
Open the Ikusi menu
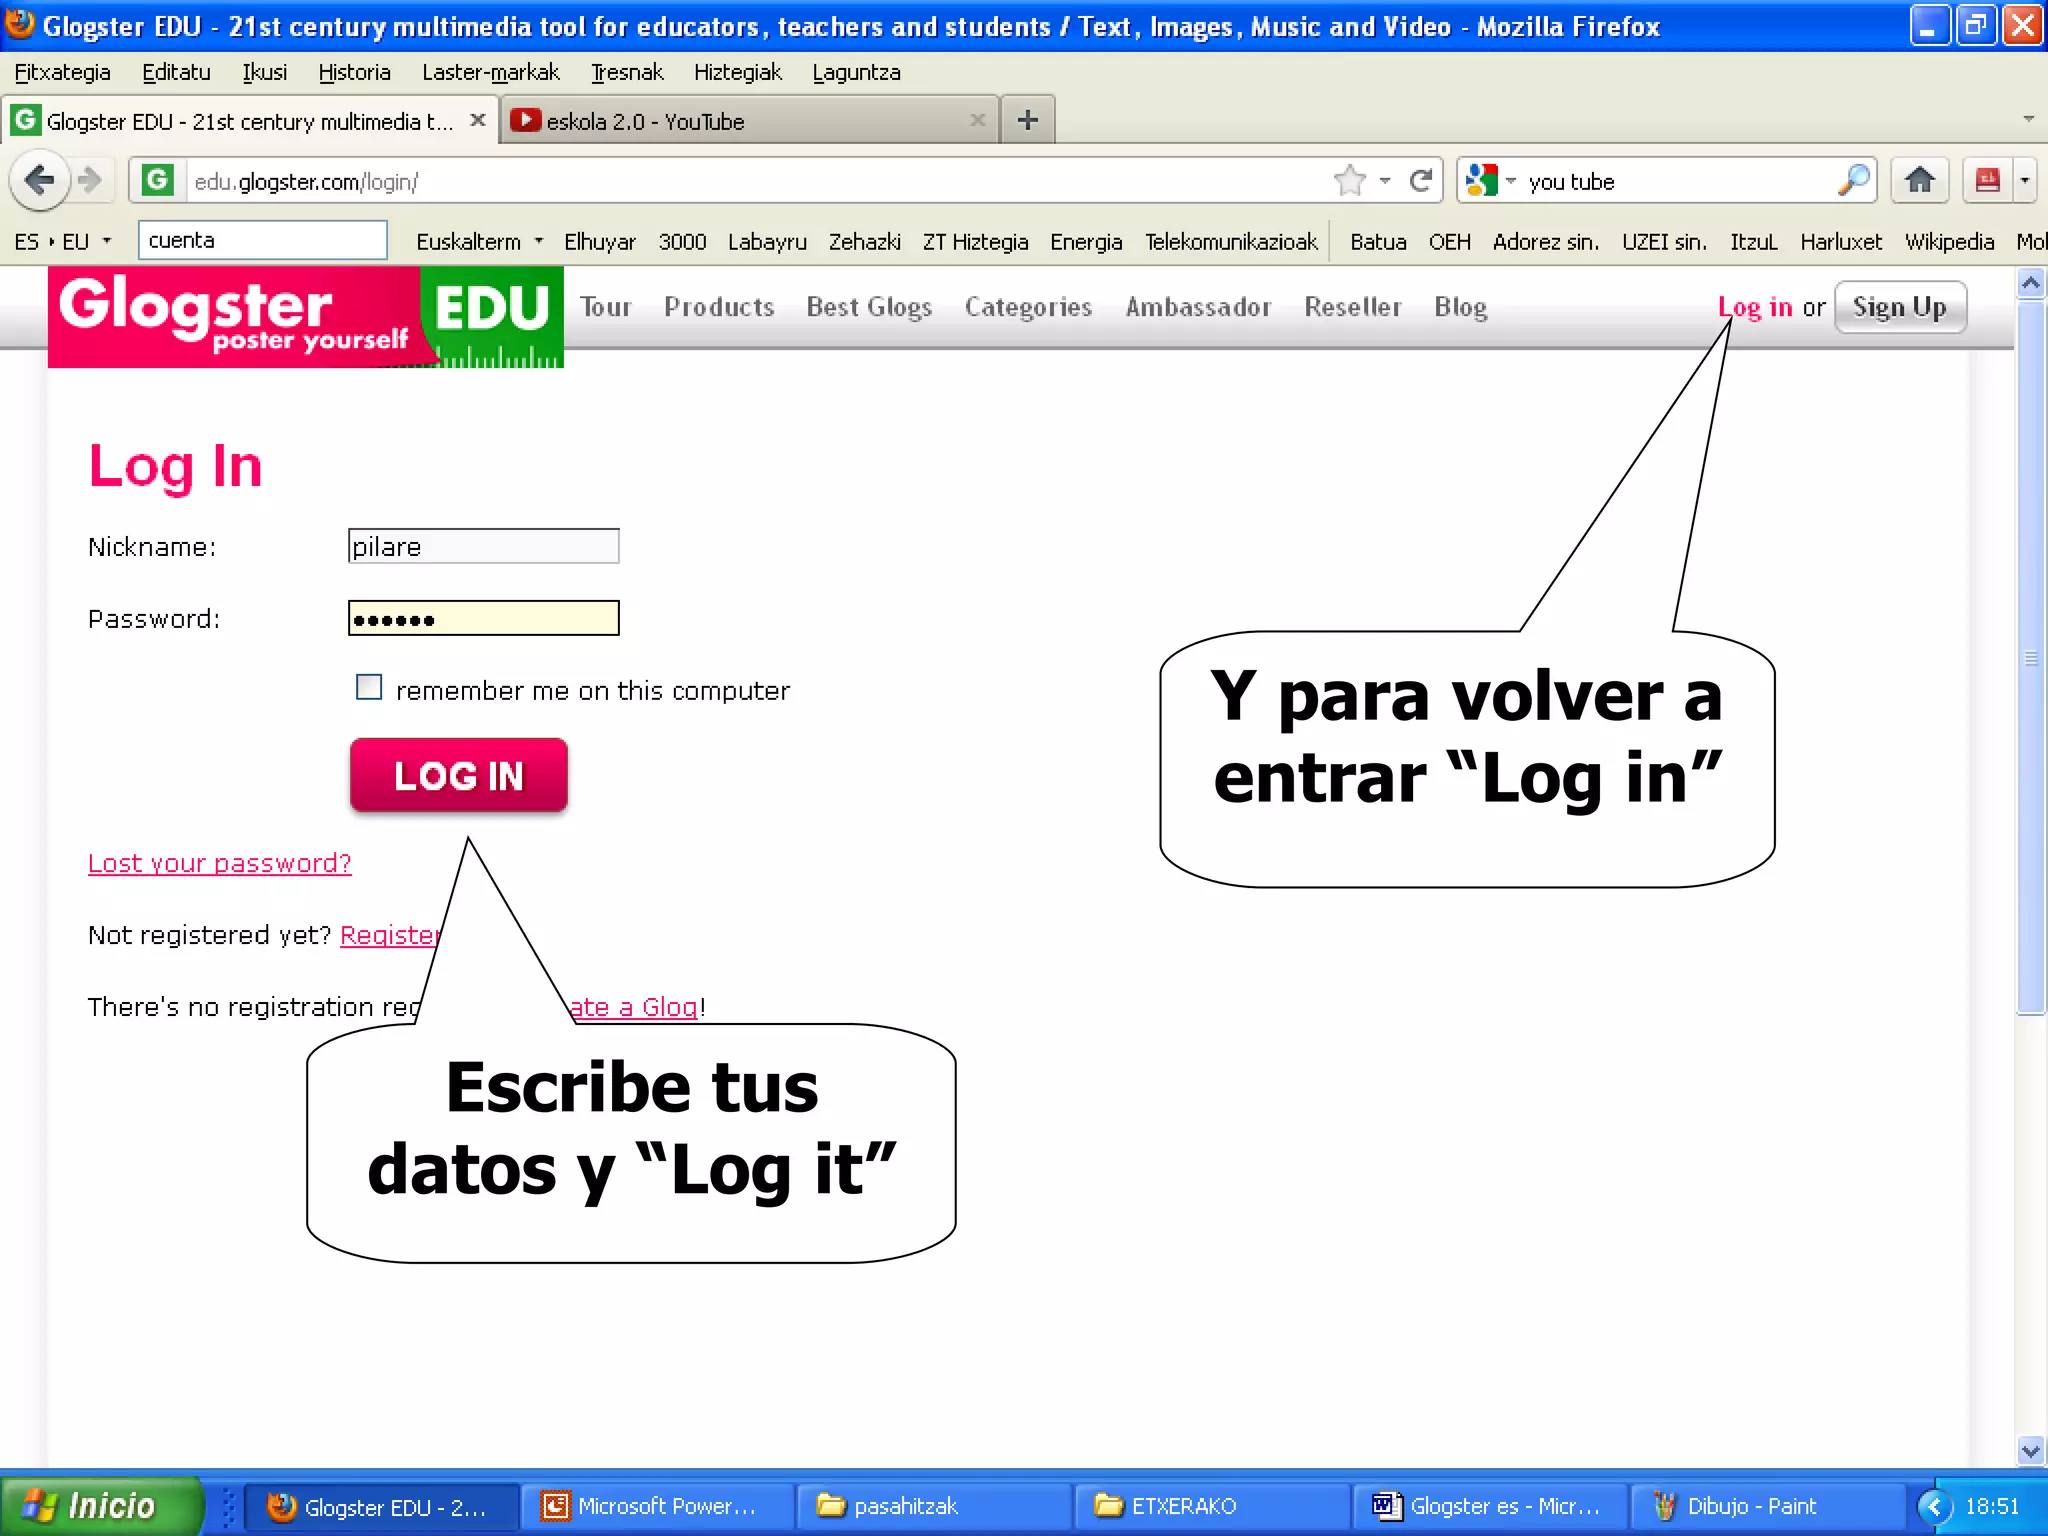pyautogui.click(x=264, y=72)
